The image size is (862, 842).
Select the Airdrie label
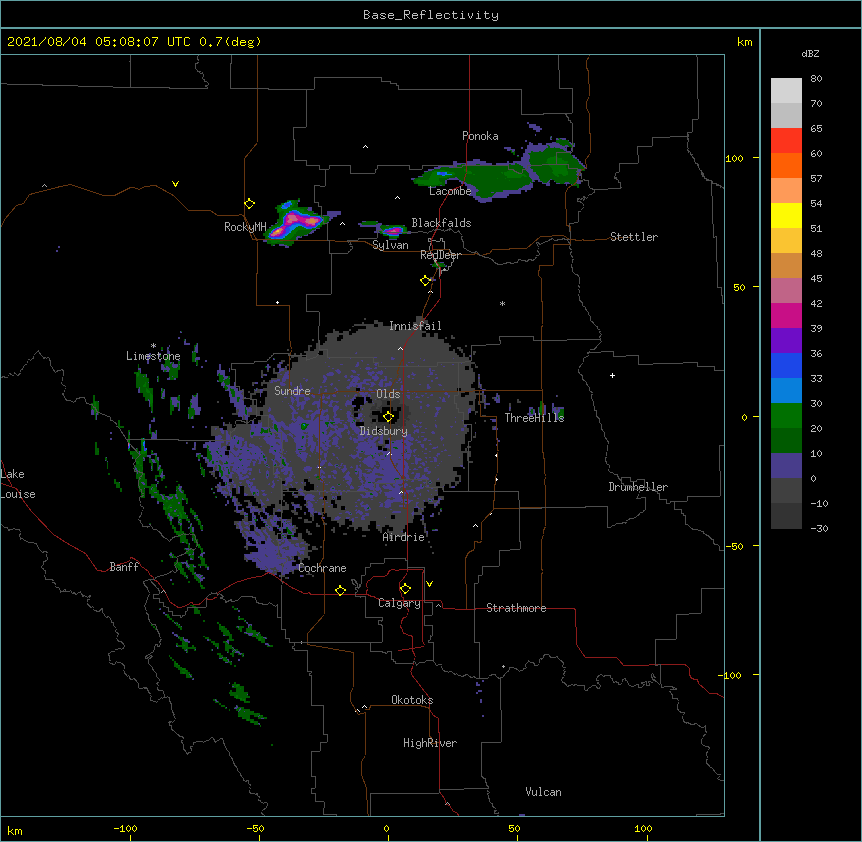point(404,537)
